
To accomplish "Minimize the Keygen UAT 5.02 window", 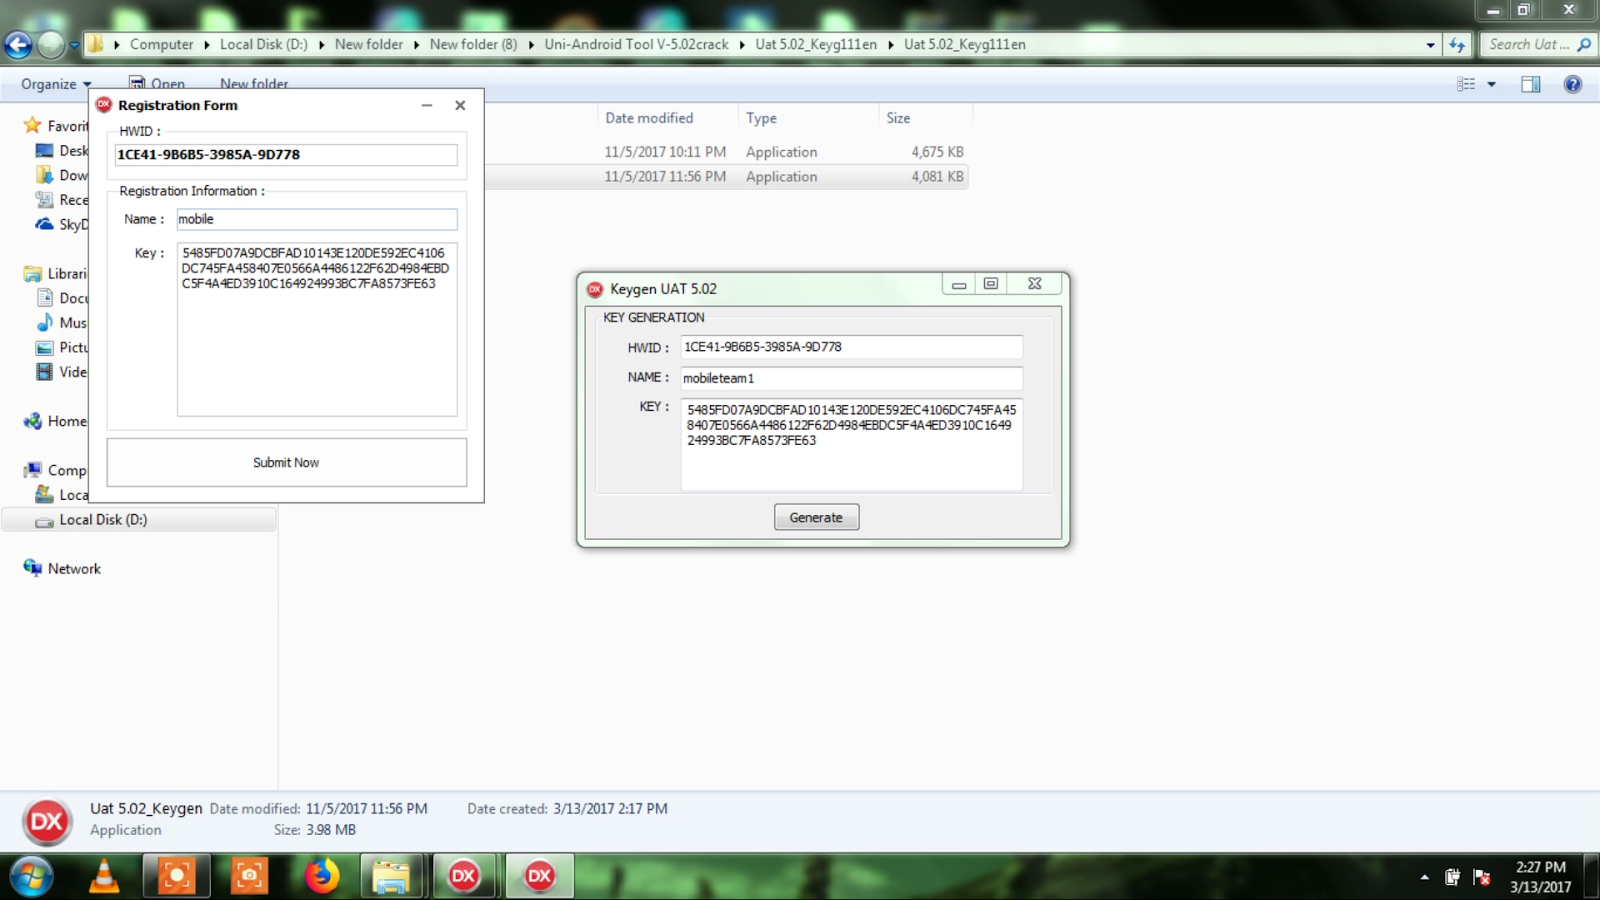I will click(x=959, y=284).
